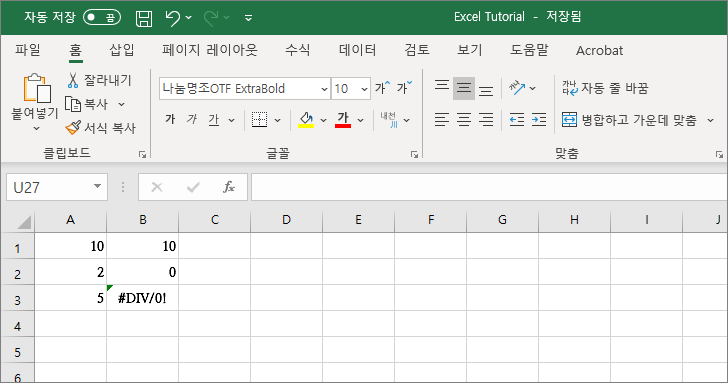Click the middle align icon
This screenshot has width=728, height=383.
(x=464, y=88)
